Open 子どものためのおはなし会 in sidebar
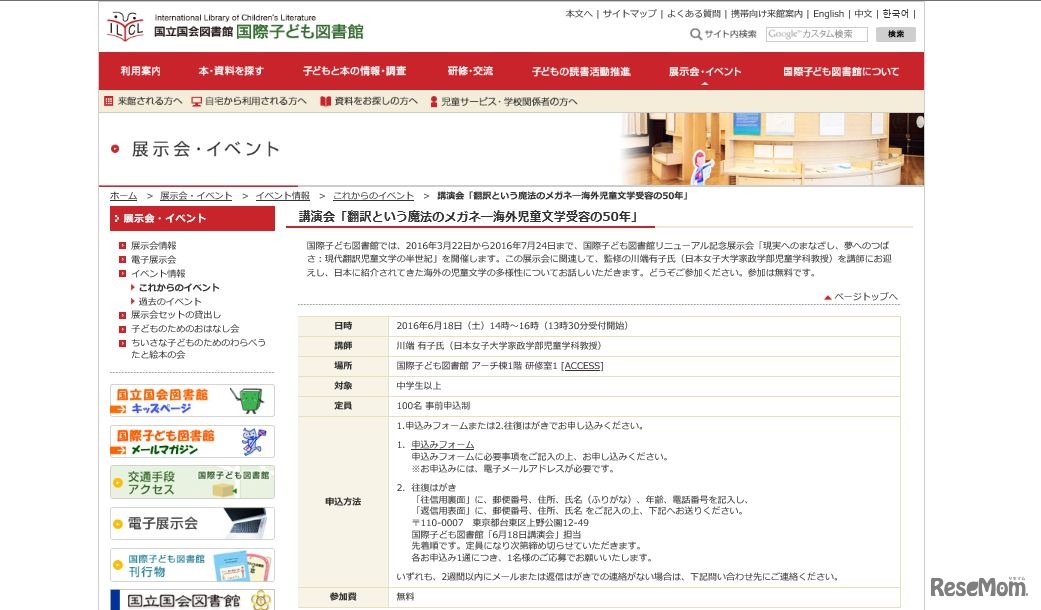Image resolution: width=1041 pixels, height=610 pixels. [x=185, y=329]
